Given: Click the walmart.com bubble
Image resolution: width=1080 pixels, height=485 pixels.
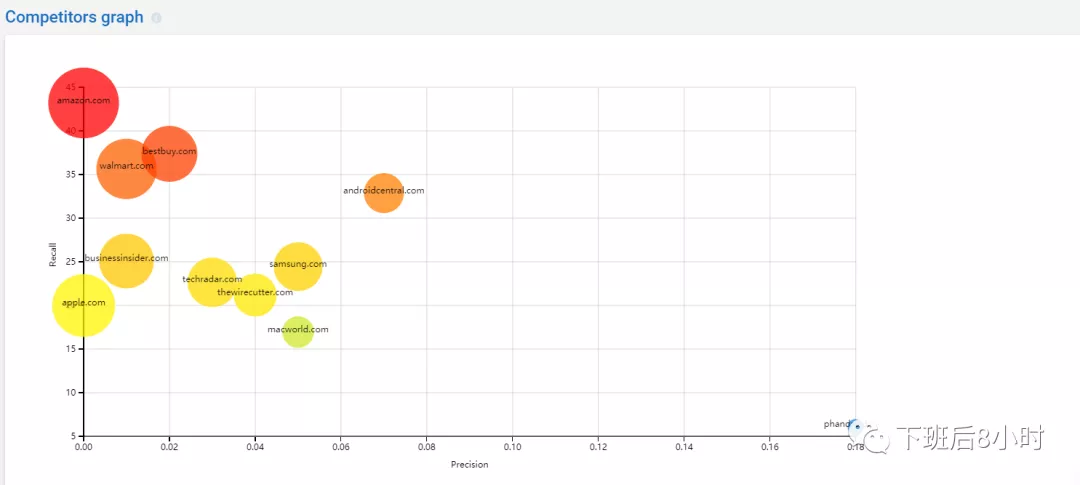Looking at the screenshot, I should click(x=126, y=168).
